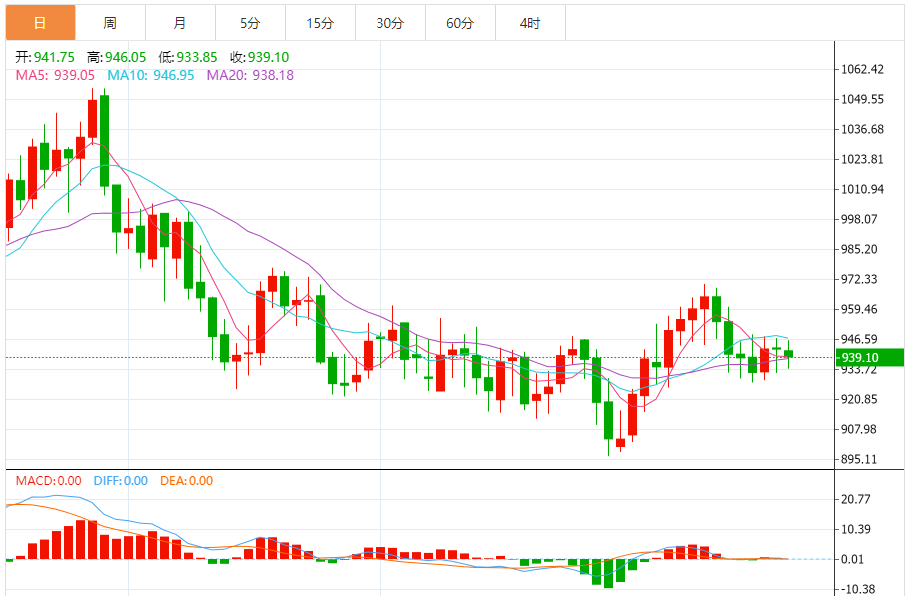Click the MA10: 946.95 indicator label
The image size is (909, 596).
tap(151, 75)
